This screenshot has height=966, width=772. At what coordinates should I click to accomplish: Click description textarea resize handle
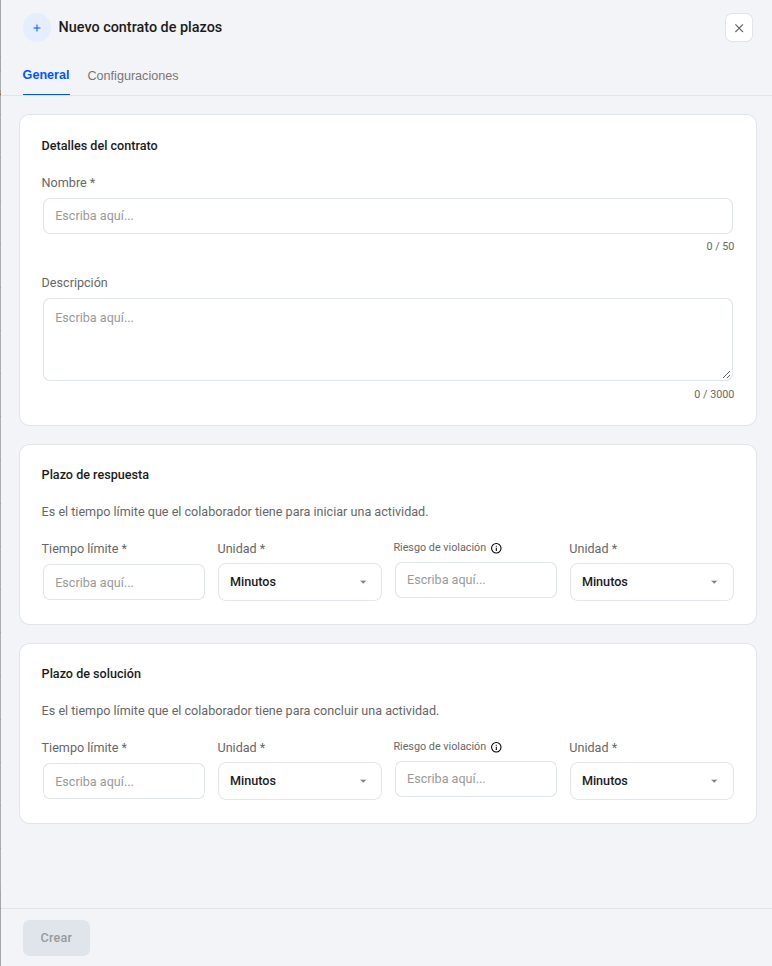[726, 374]
